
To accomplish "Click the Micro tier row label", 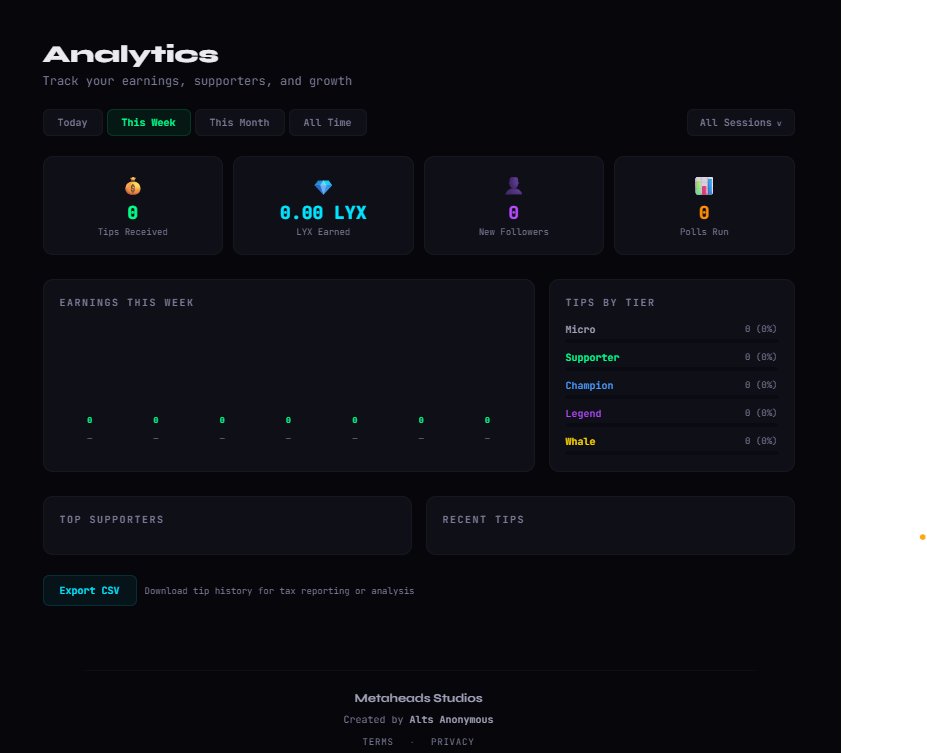I will click(x=580, y=329).
